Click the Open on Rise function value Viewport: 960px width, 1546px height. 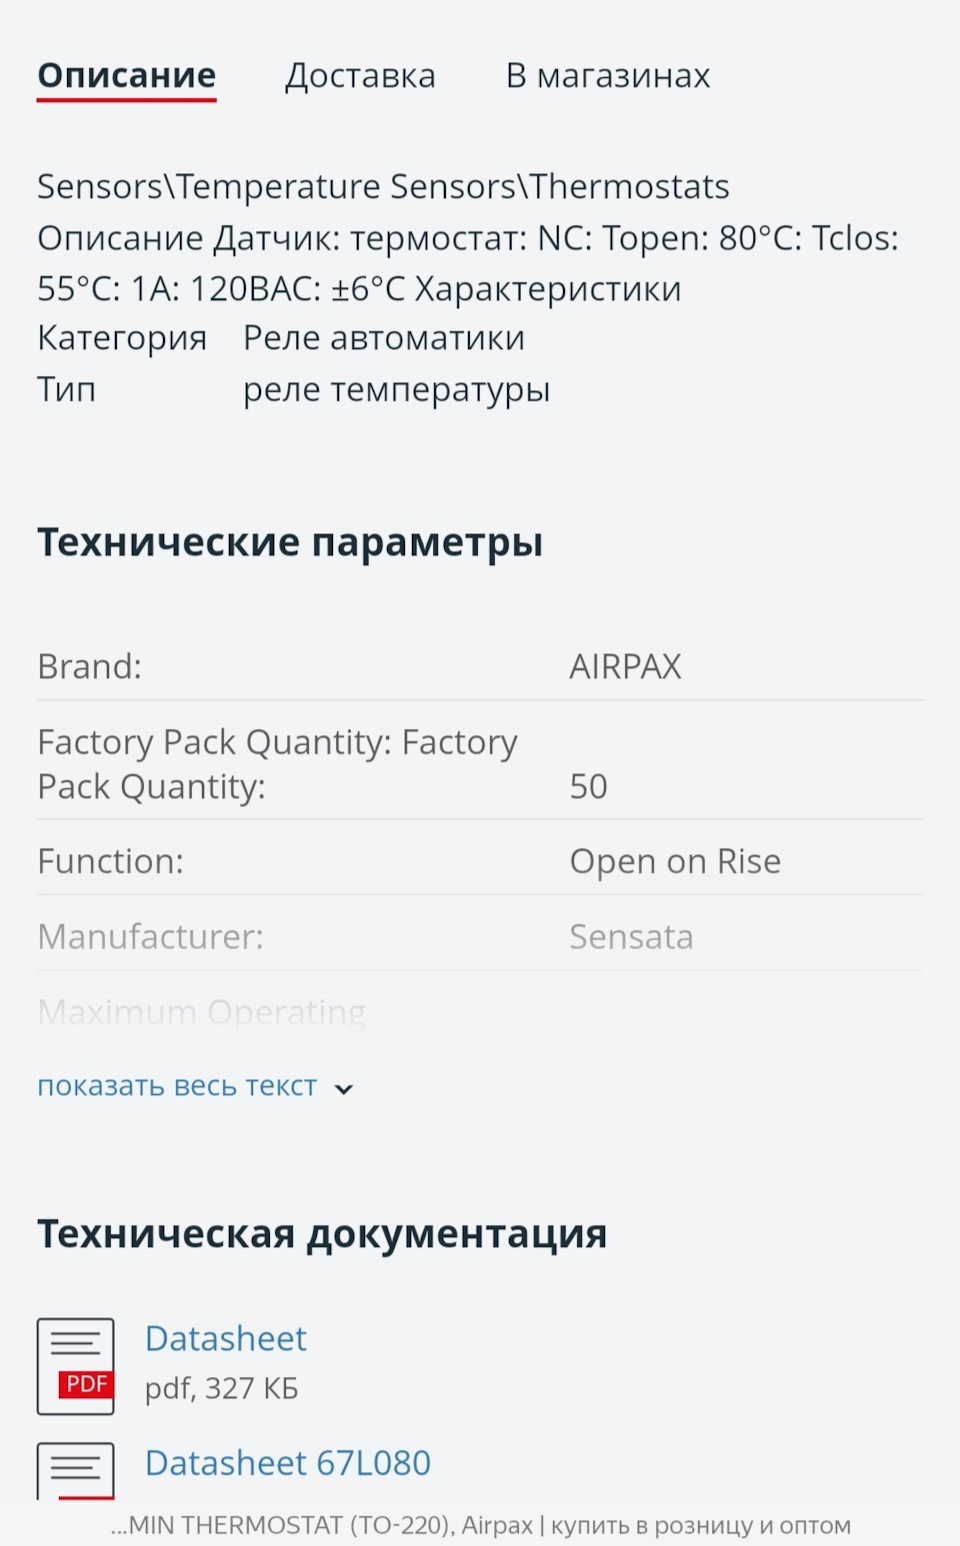click(x=675, y=862)
